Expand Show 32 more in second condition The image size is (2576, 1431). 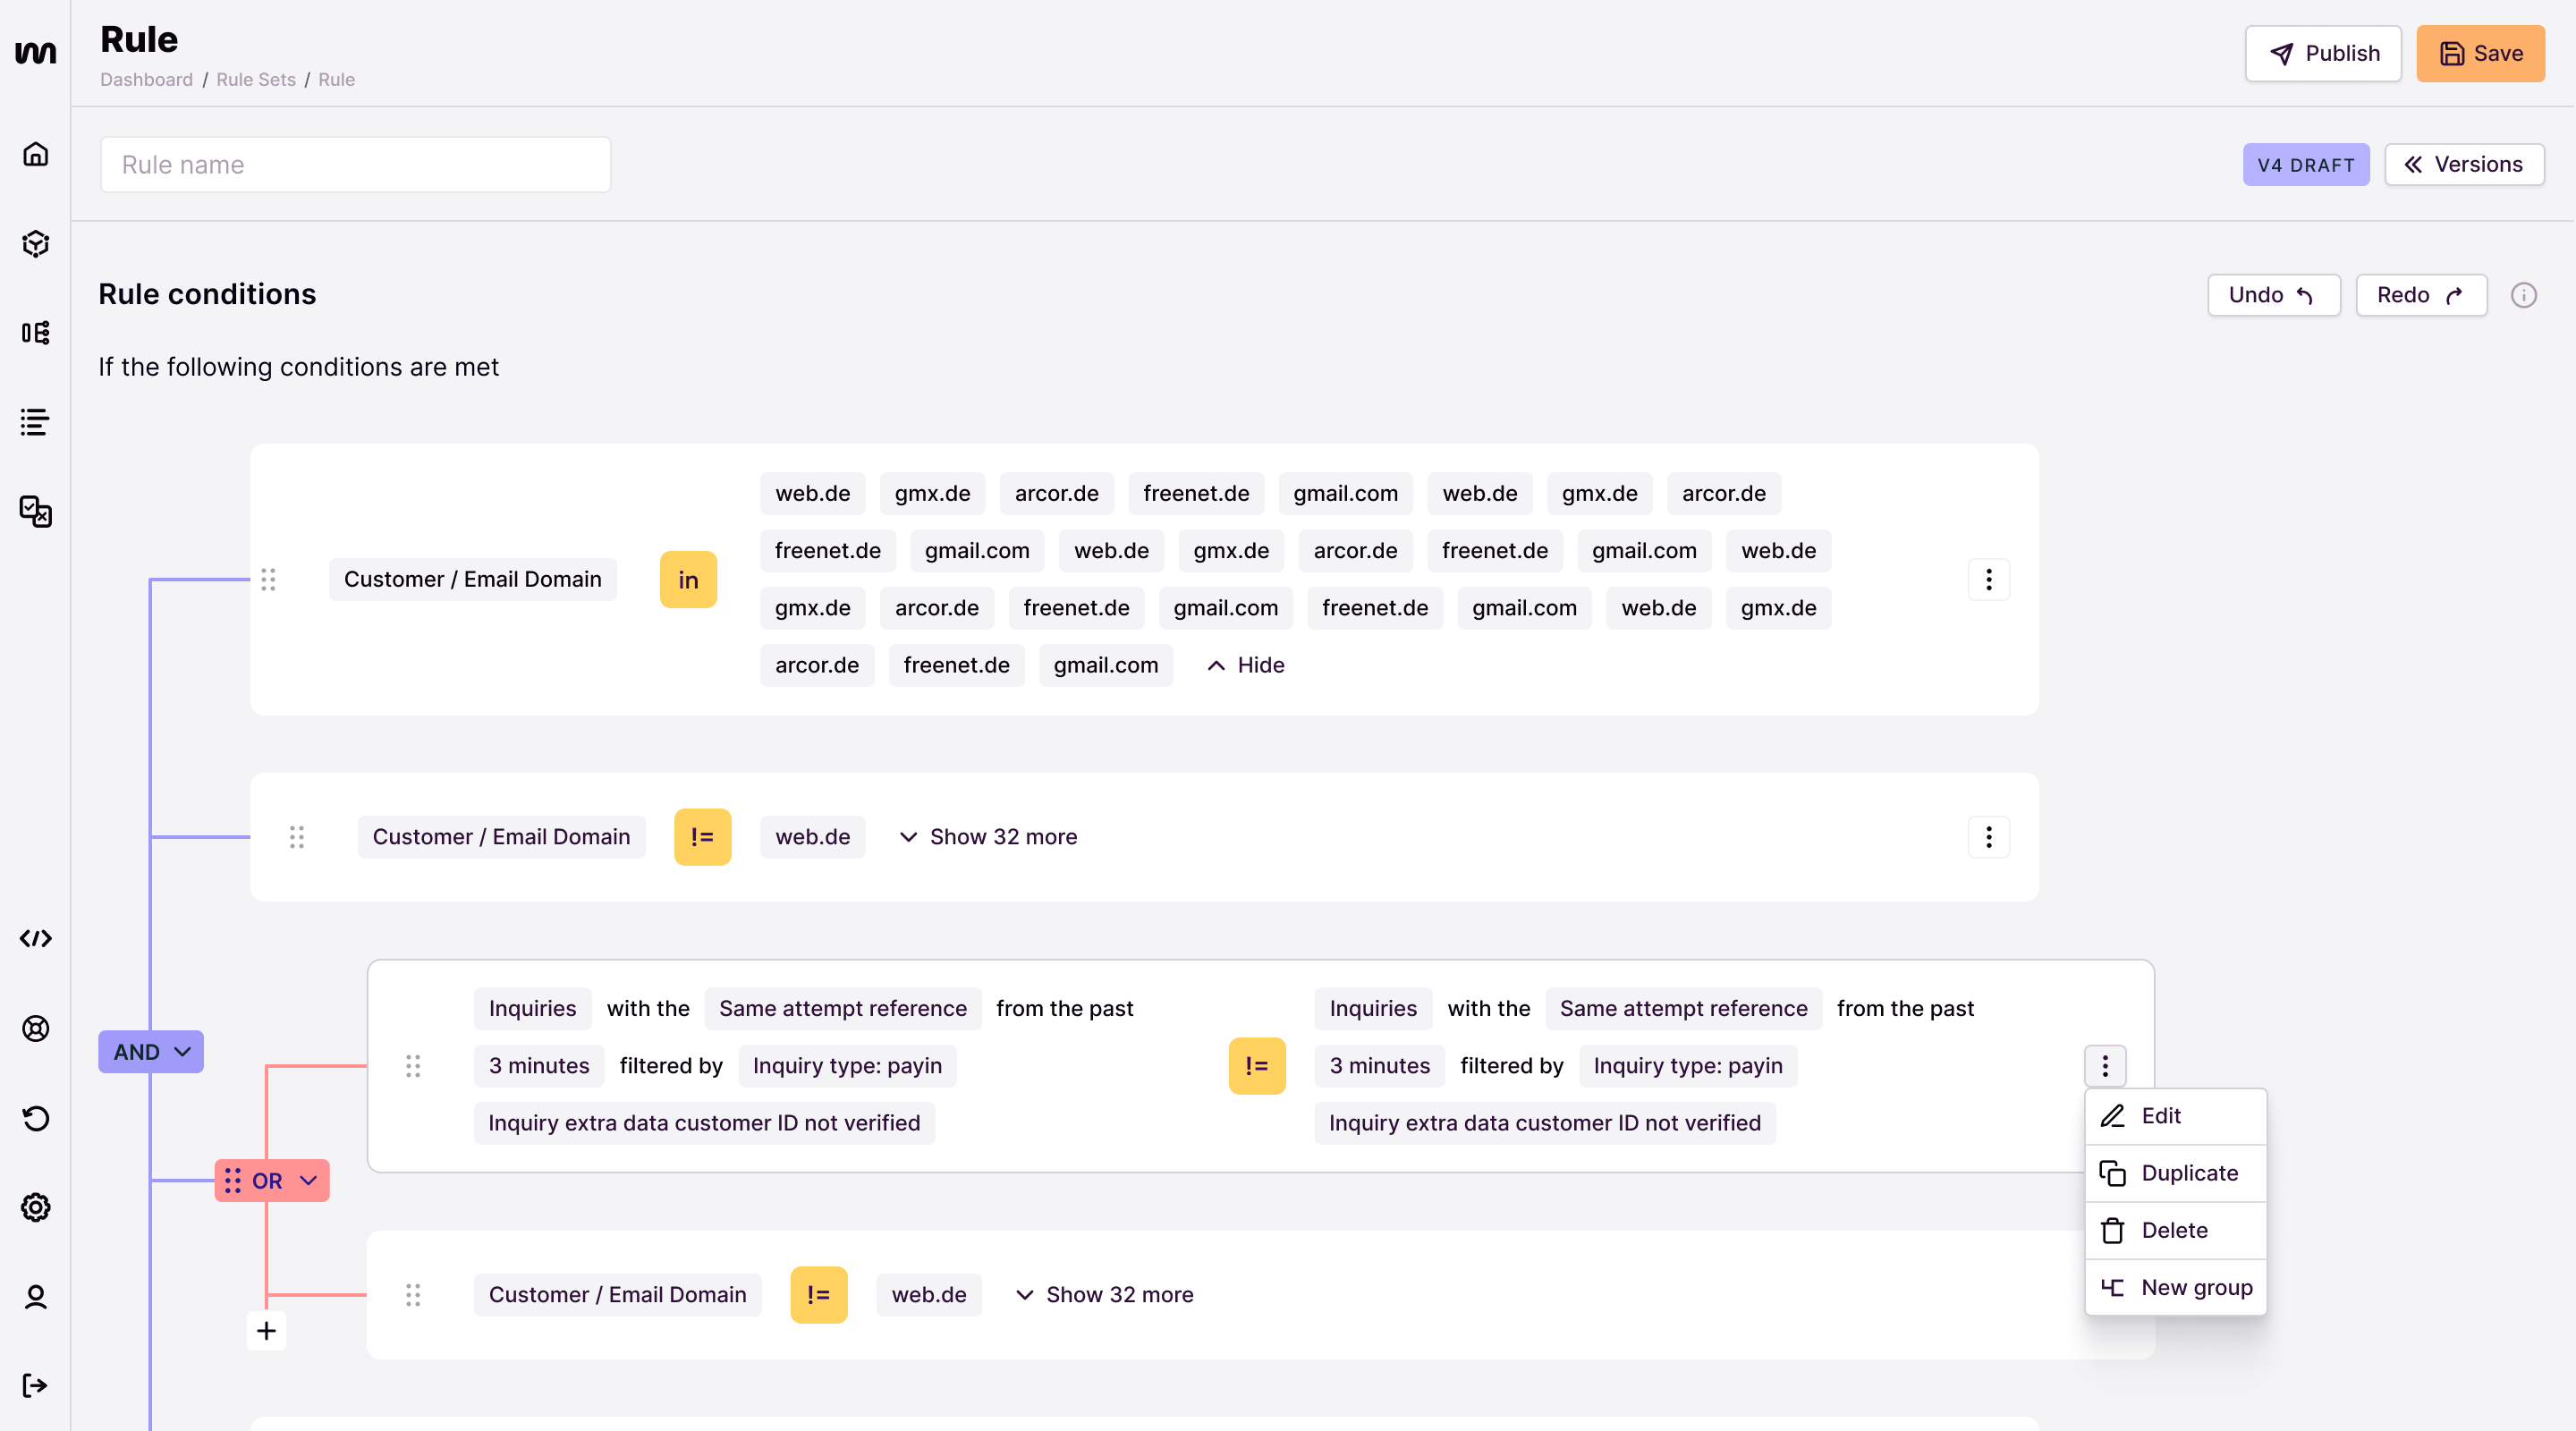(988, 837)
